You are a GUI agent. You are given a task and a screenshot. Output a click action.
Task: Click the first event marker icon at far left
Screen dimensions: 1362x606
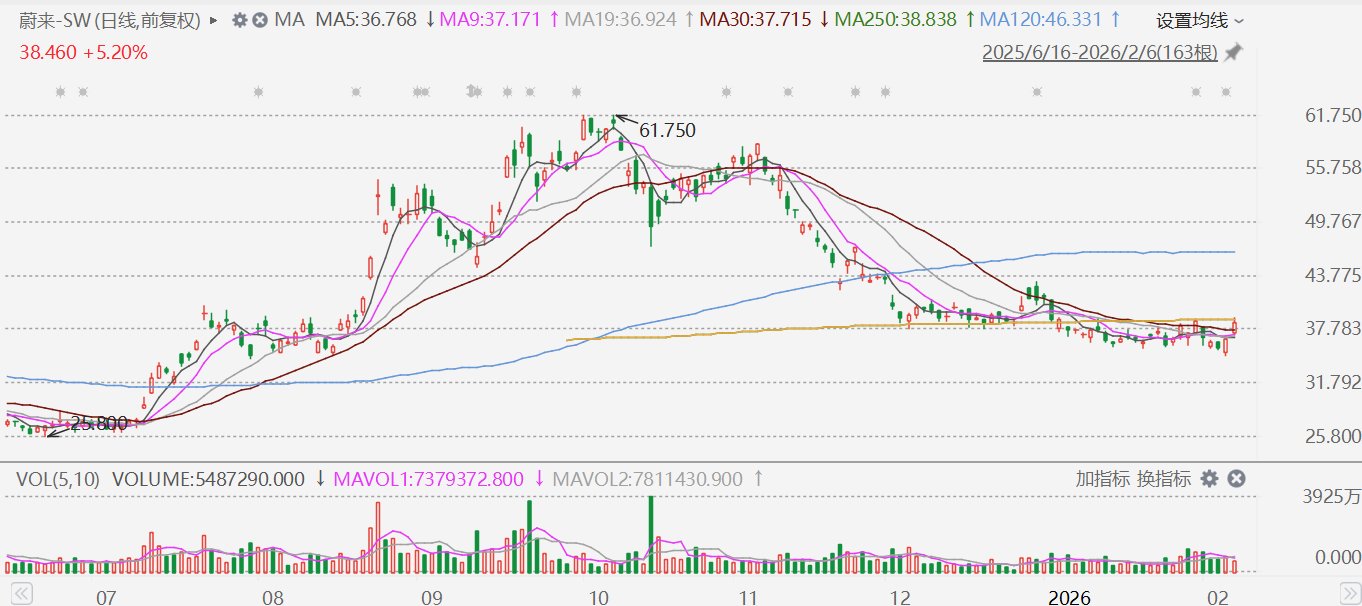[x=60, y=92]
